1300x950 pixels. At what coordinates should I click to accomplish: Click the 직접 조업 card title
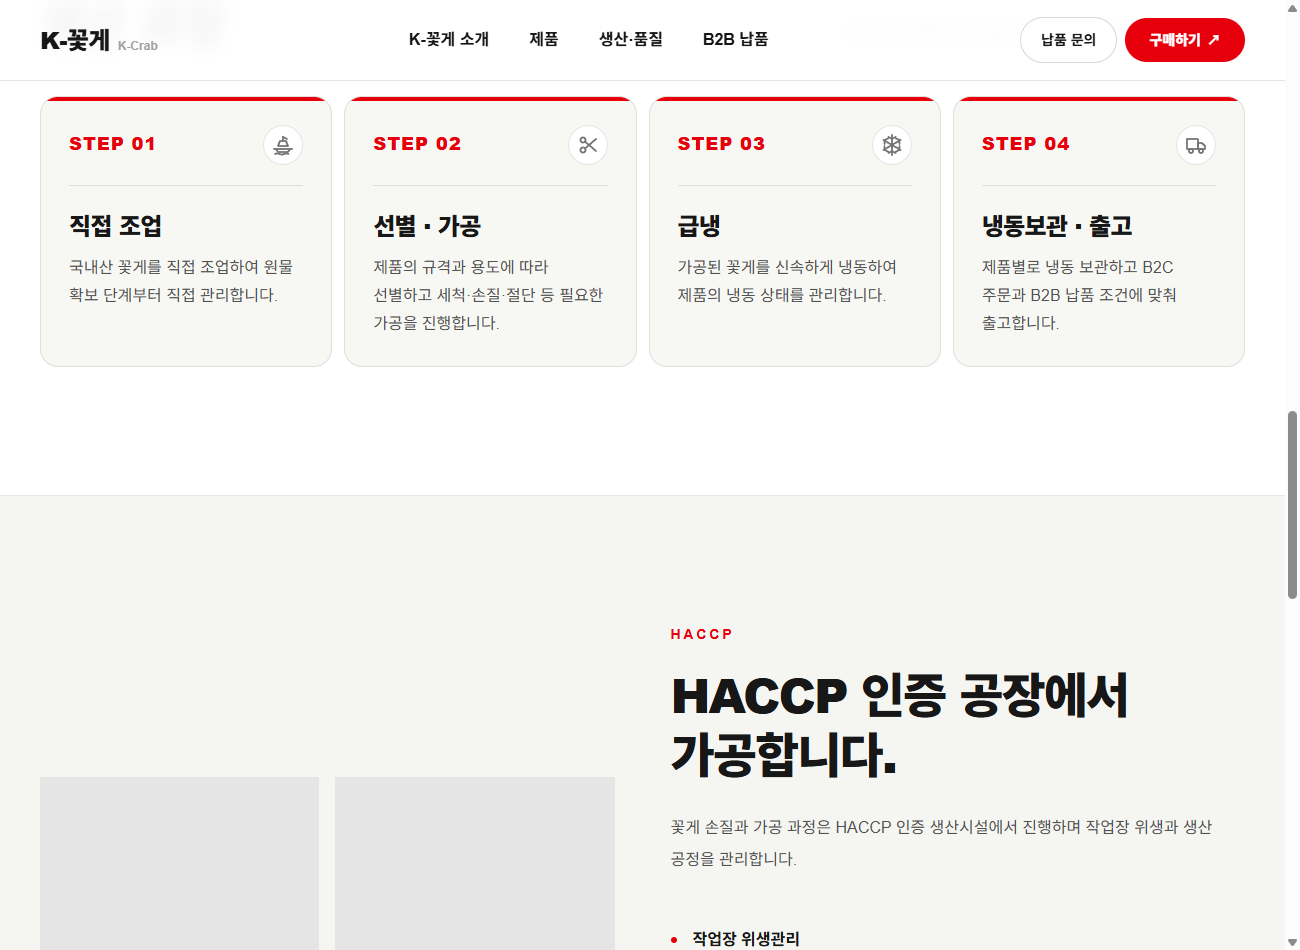[115, 226]
